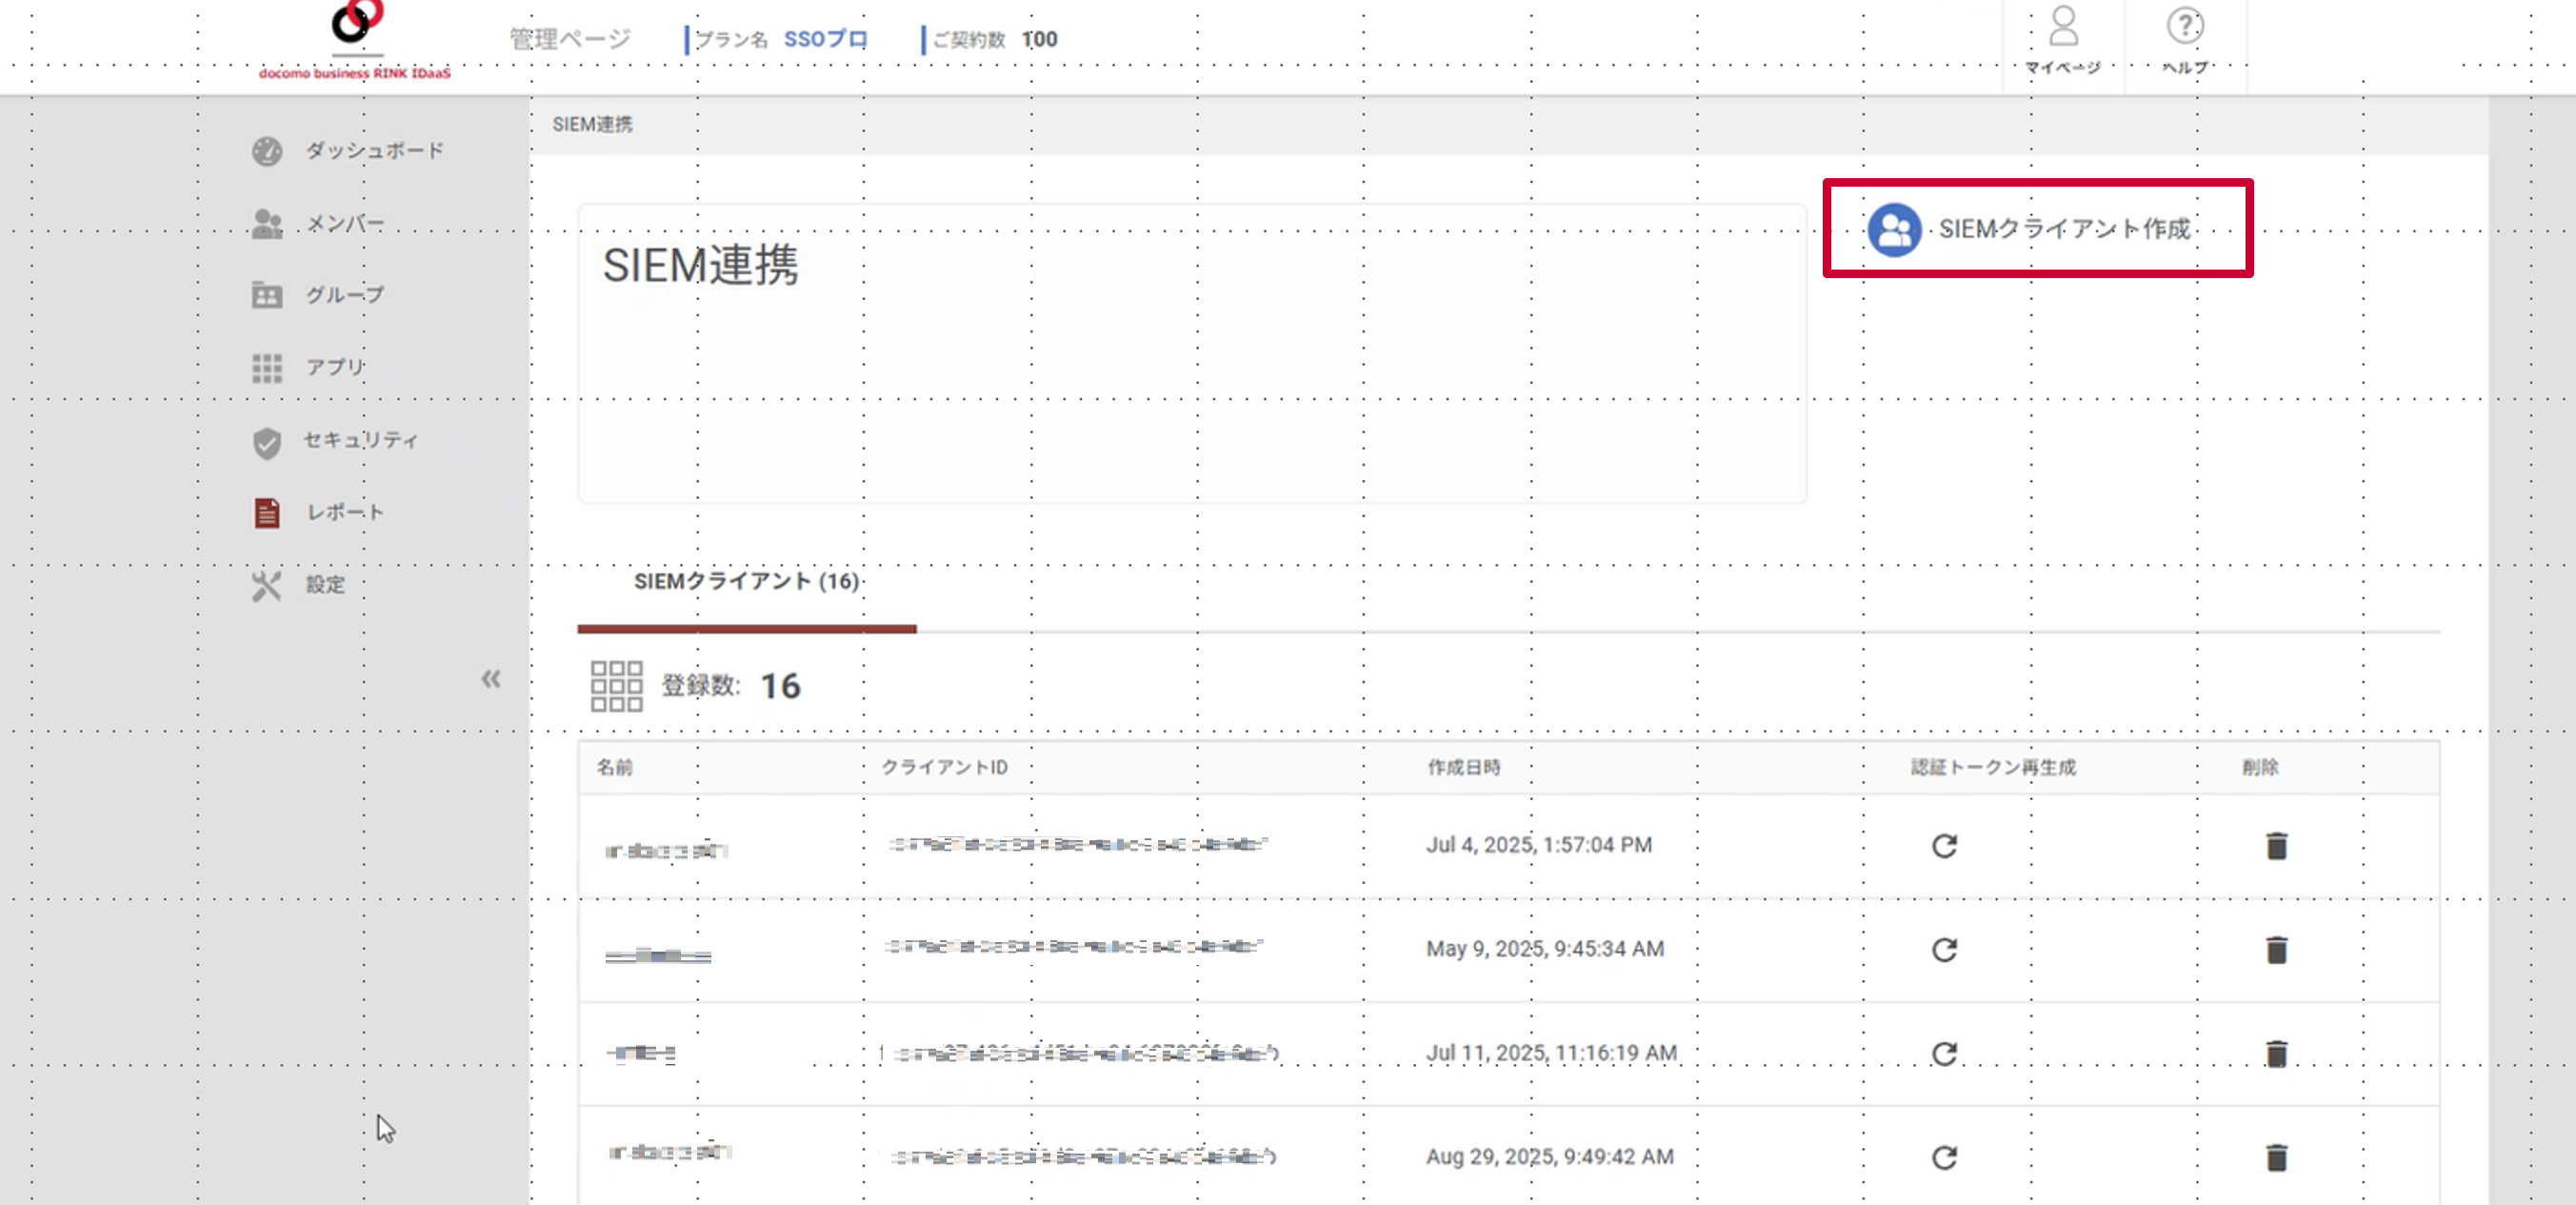This screenshot has width=2576, height=1205.
Task: Open セキュリティ via the shield icon
Action: (x=265, y=440)
